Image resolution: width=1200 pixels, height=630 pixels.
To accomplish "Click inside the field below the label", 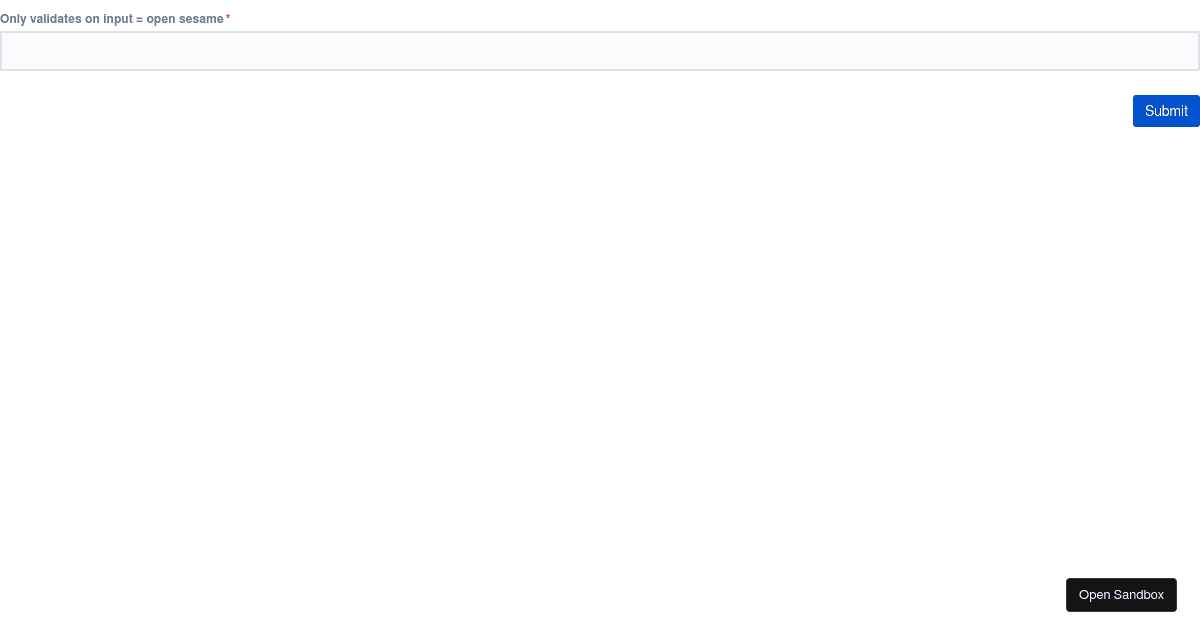I will click(x=600, y=51).
